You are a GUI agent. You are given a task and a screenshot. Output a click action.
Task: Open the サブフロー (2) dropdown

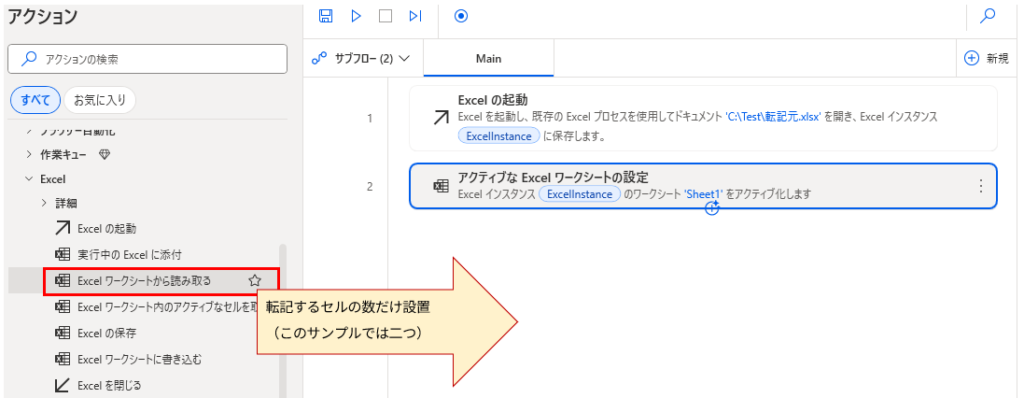361,58
